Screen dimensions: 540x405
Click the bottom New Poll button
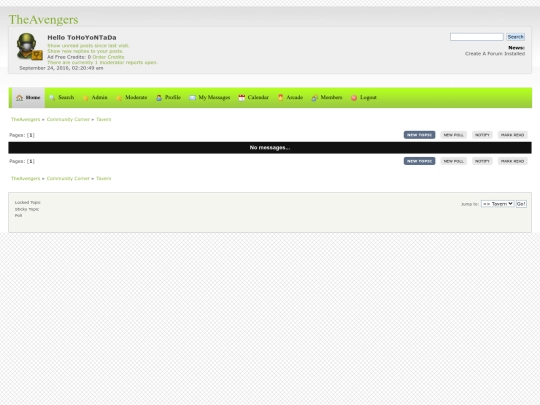pos(454,161)
